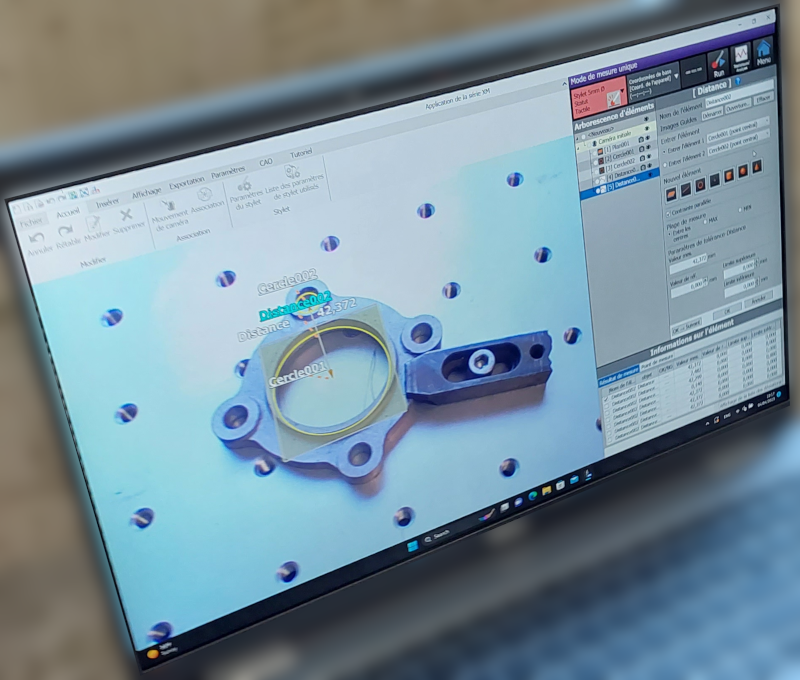
Task: Select the point new element icon
Action: tap(715, 180)
